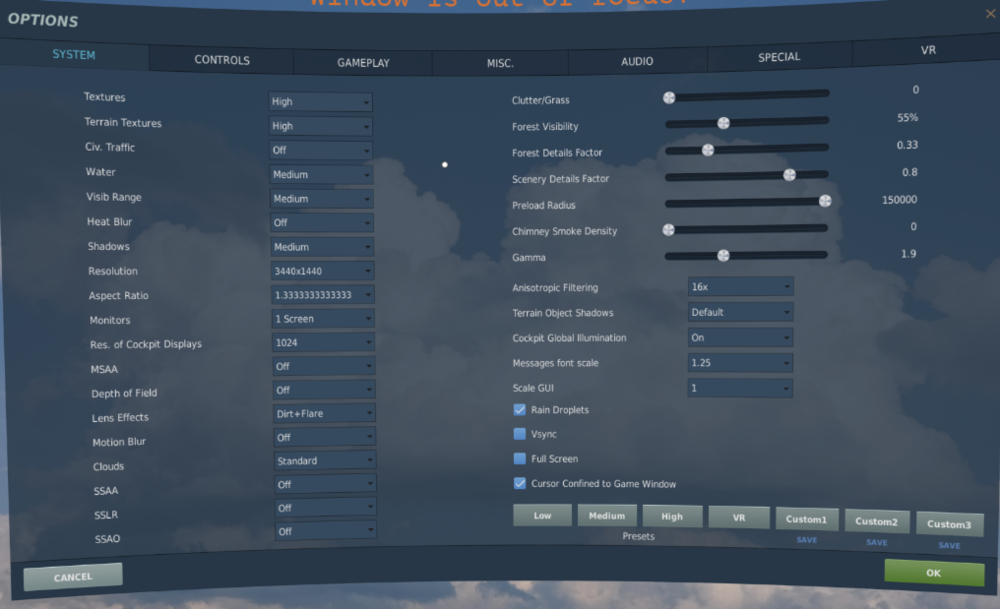Open the Anisotropic Filtering 16x dropdown
Viewport: 1000px width, 609px height.
(x=740, y=287)
